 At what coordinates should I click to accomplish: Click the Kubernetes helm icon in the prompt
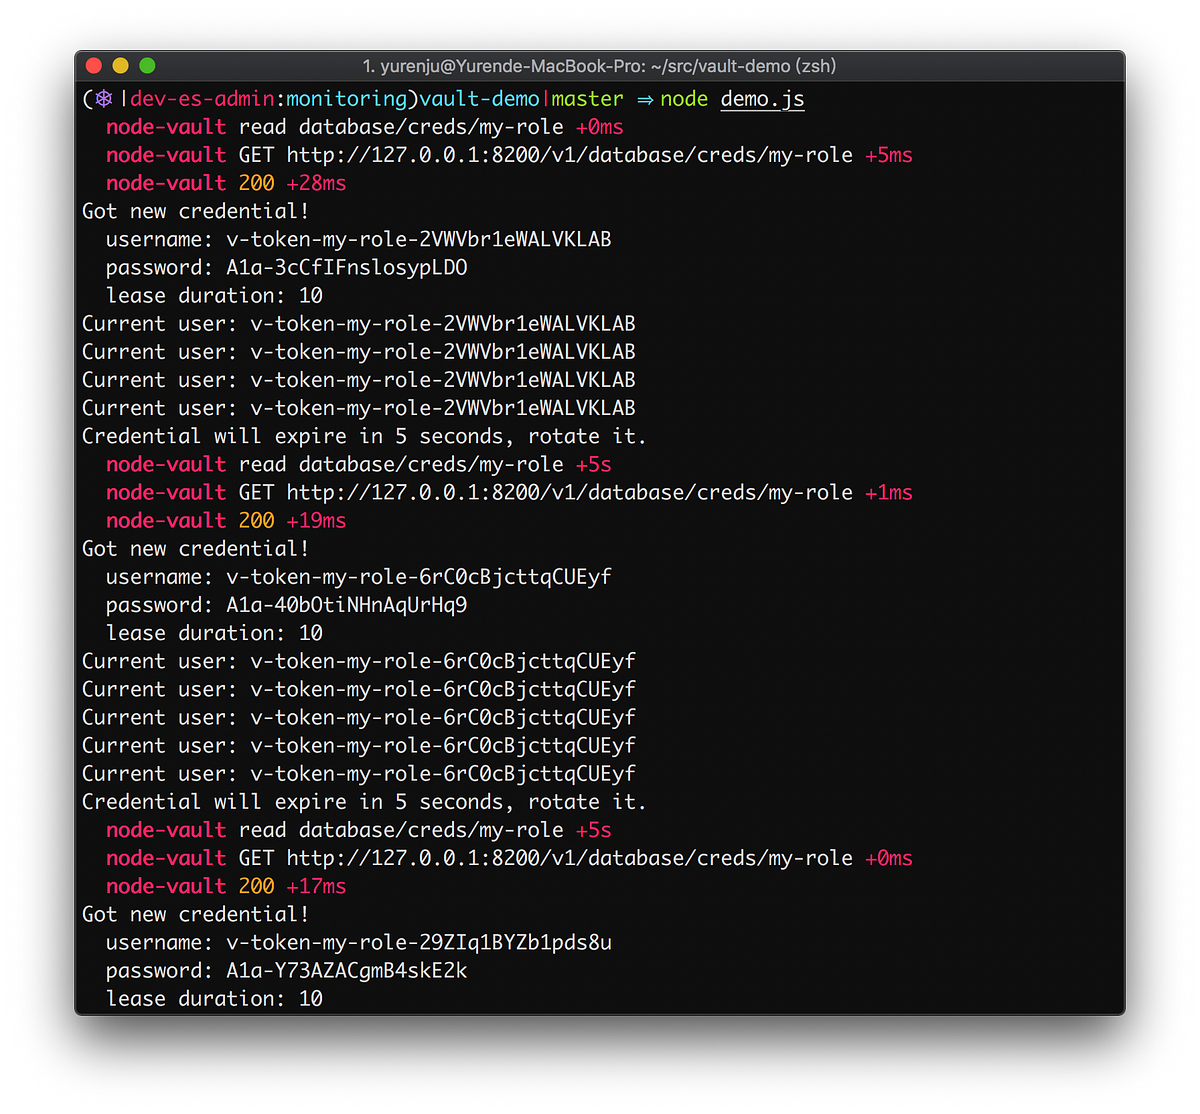click(105, 99)
